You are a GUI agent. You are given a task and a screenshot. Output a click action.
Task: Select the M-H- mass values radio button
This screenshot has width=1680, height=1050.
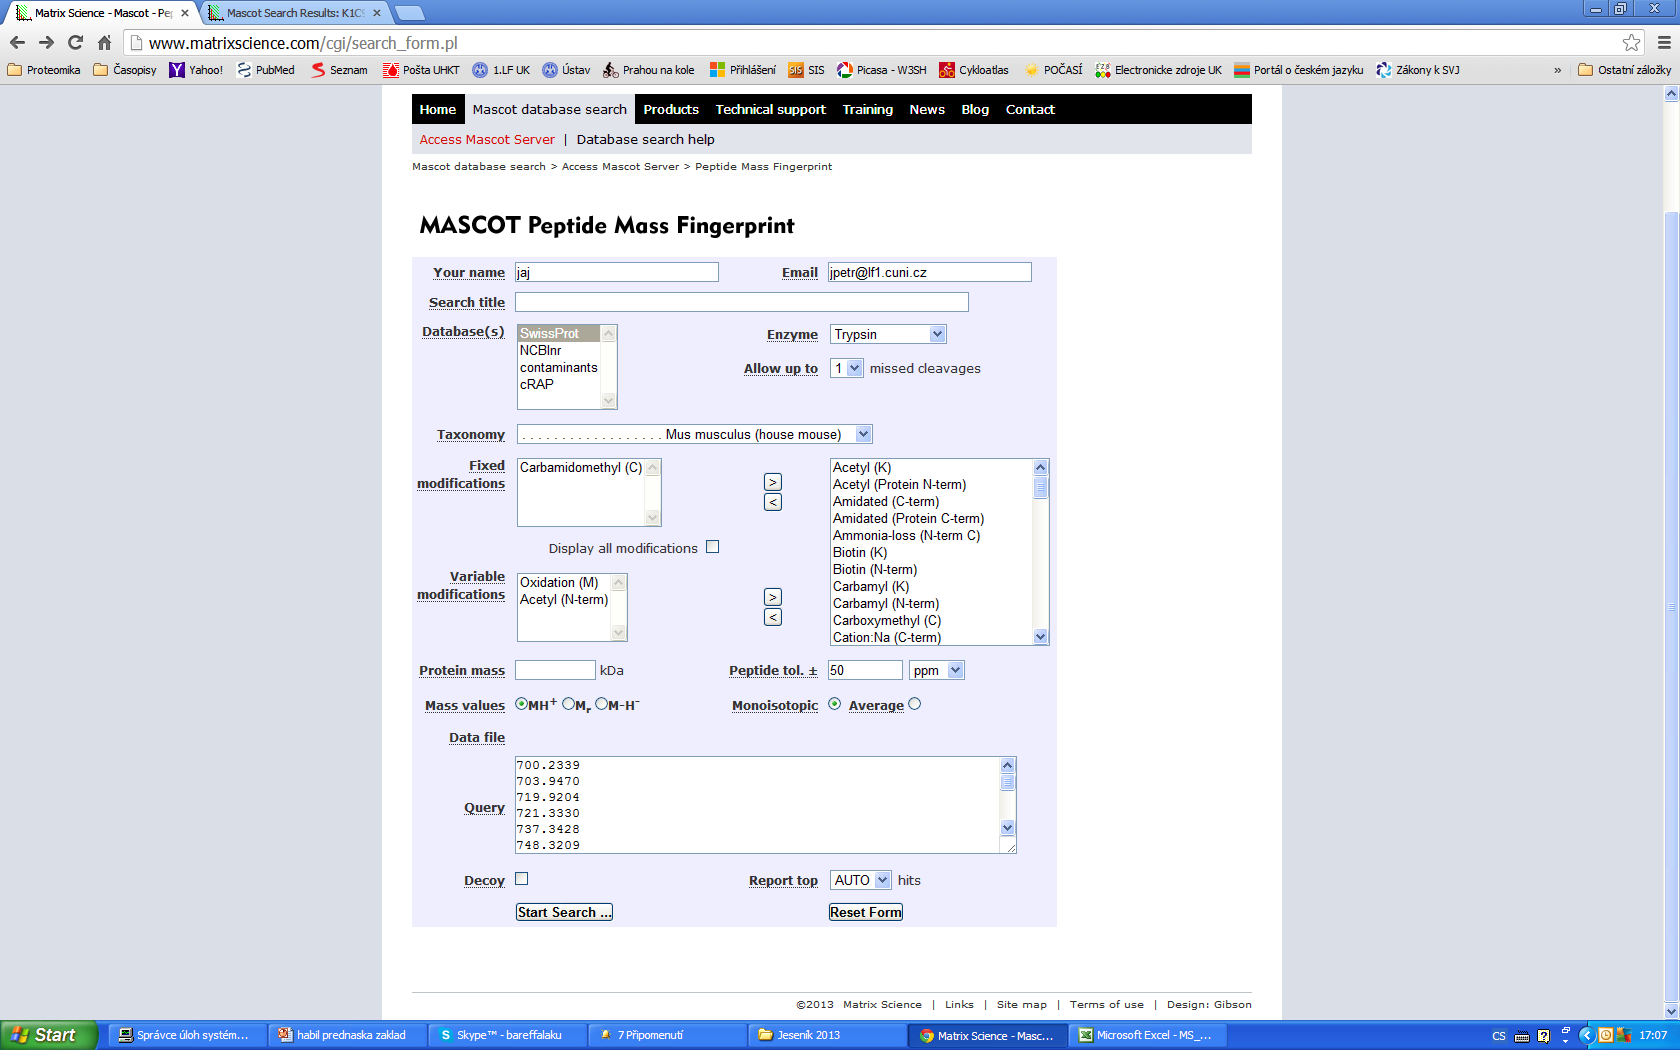click(601, 704)
